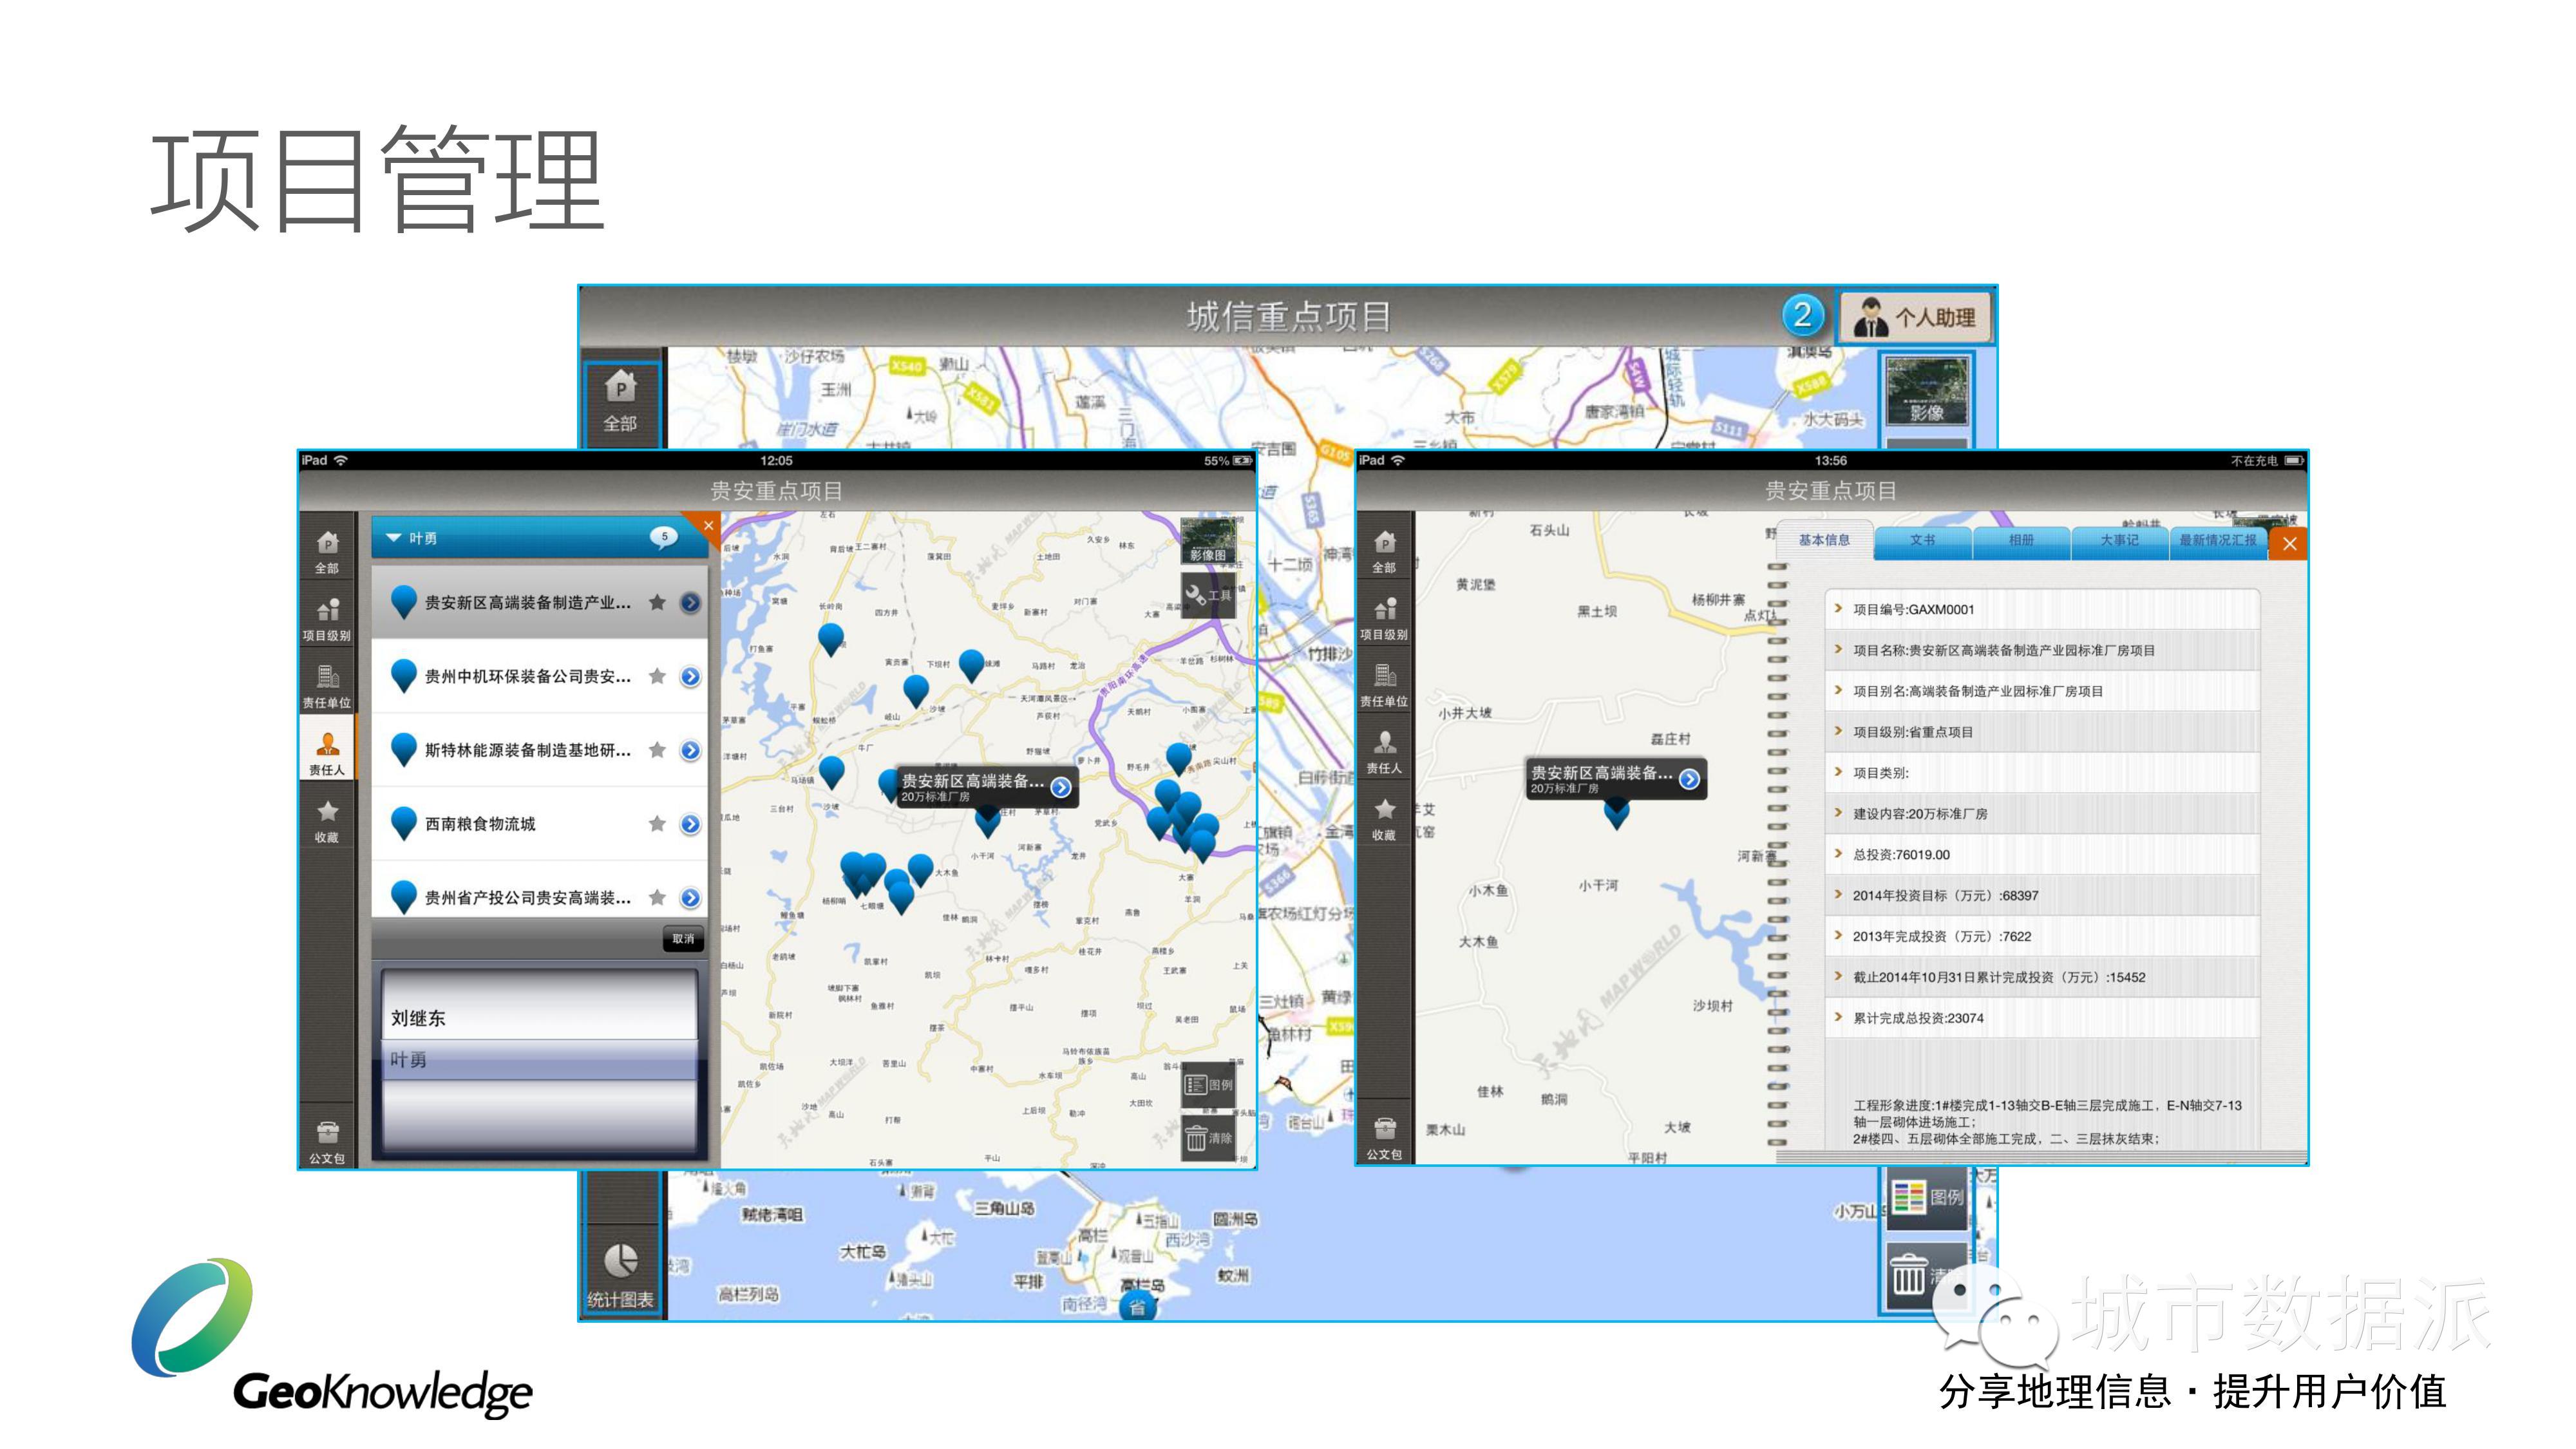Switch to 影像图 on the left iPad map
This screenshot has height=1449, width=2576.
click(x=1208, y=541)
